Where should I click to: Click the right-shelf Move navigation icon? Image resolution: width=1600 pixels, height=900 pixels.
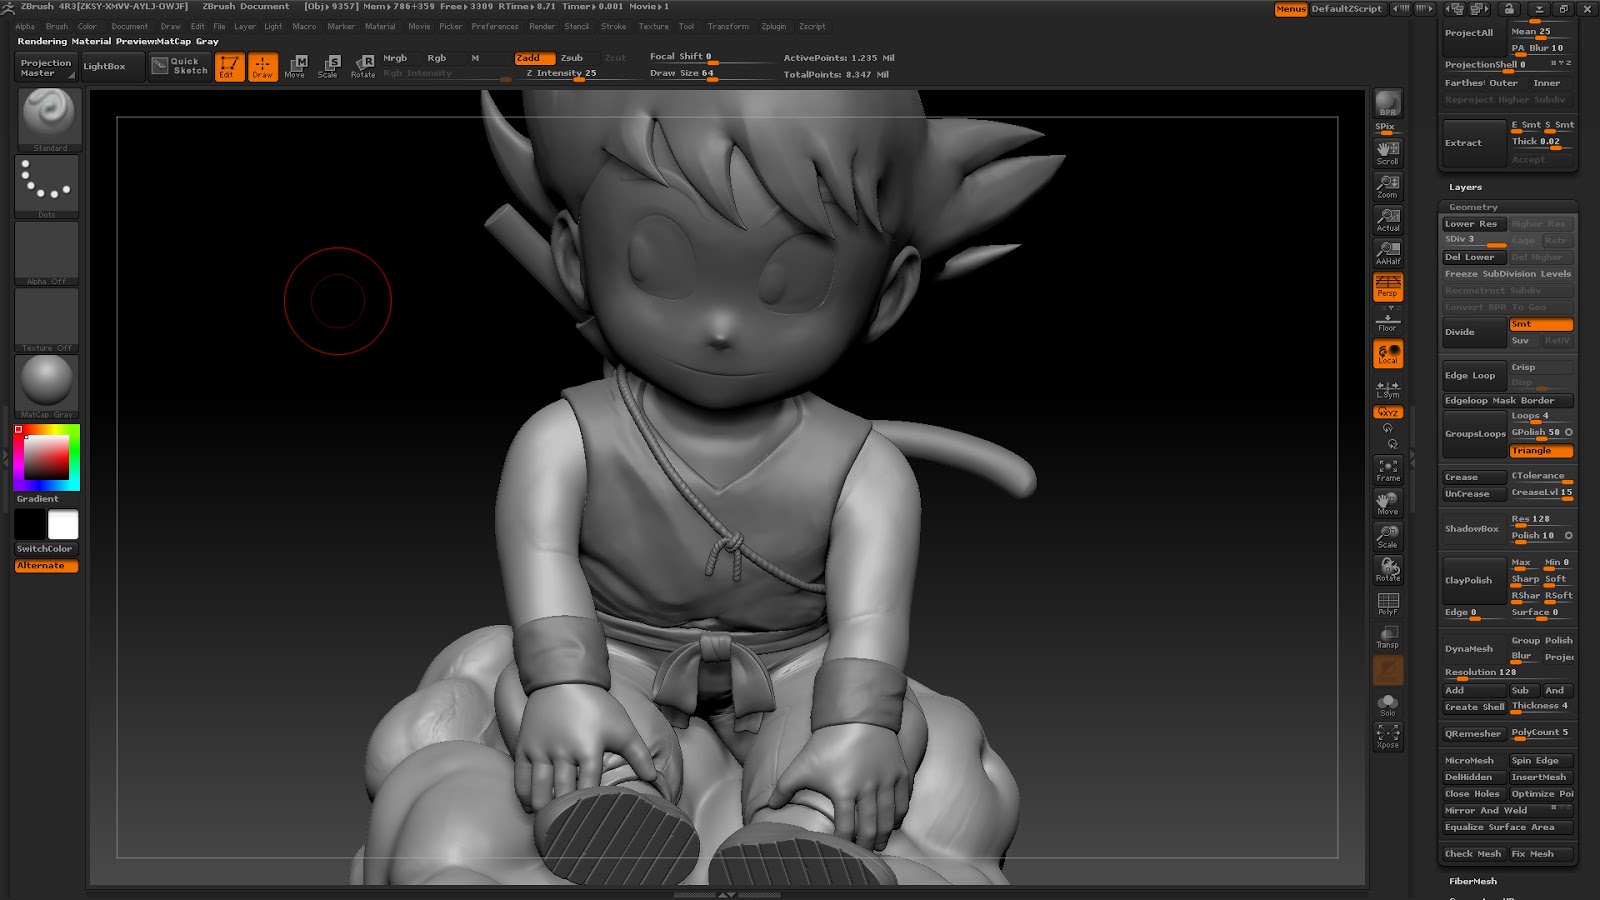tap(1388, 503)
